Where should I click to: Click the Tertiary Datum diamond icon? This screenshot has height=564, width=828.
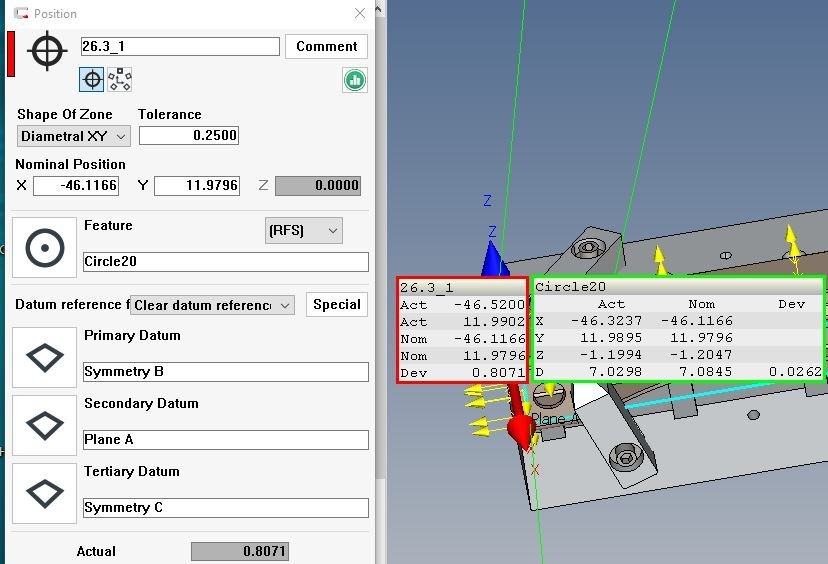coord(44,494)
